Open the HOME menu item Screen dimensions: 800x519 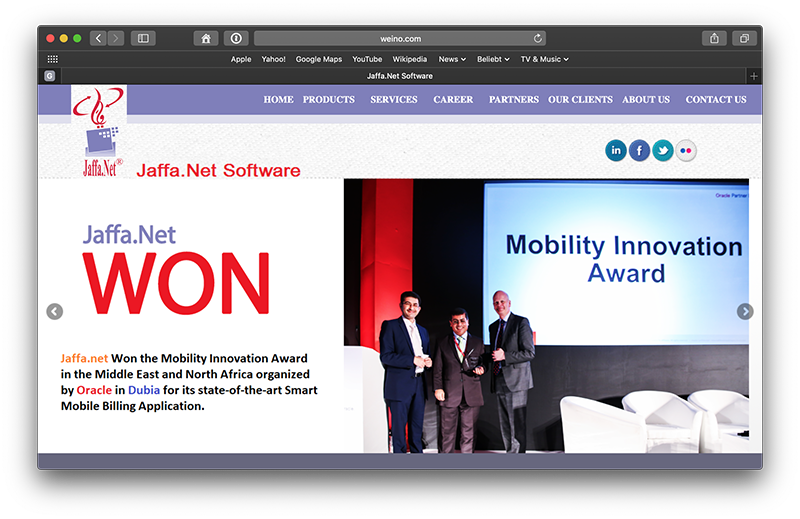[279, 100]
